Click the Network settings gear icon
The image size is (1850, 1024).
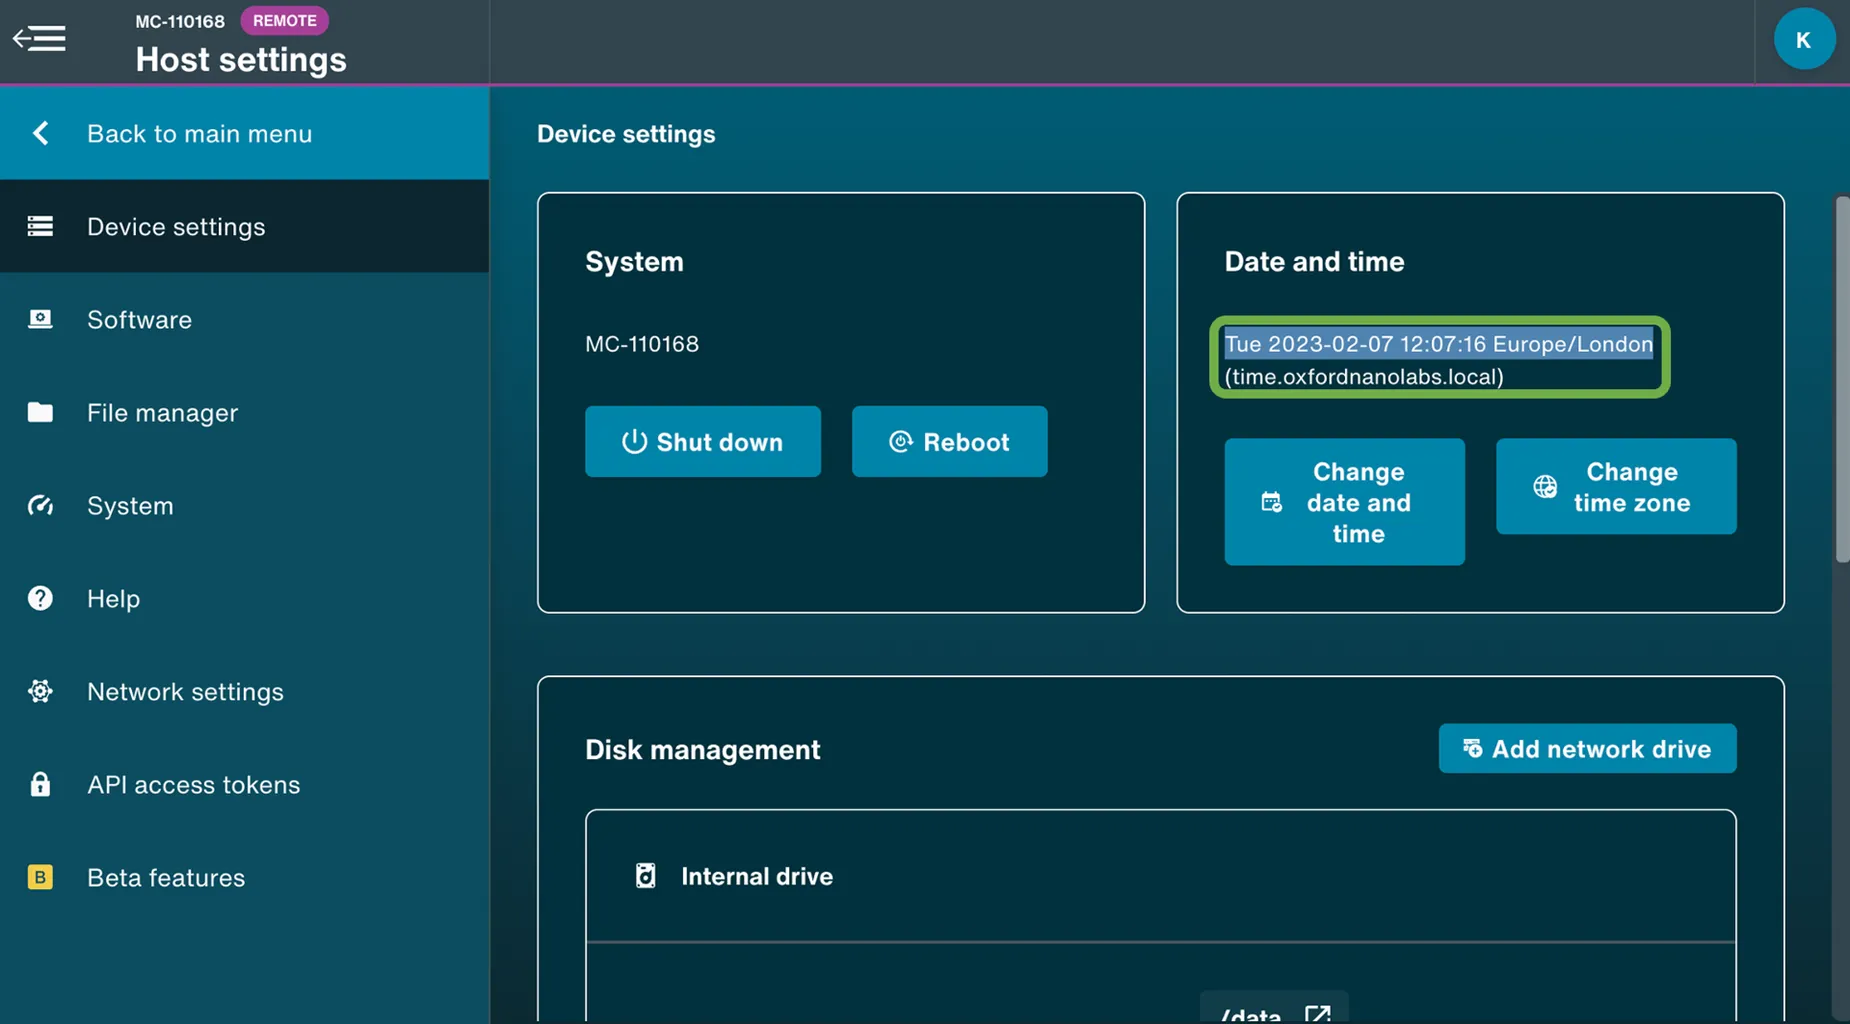[x=40, y=691]
